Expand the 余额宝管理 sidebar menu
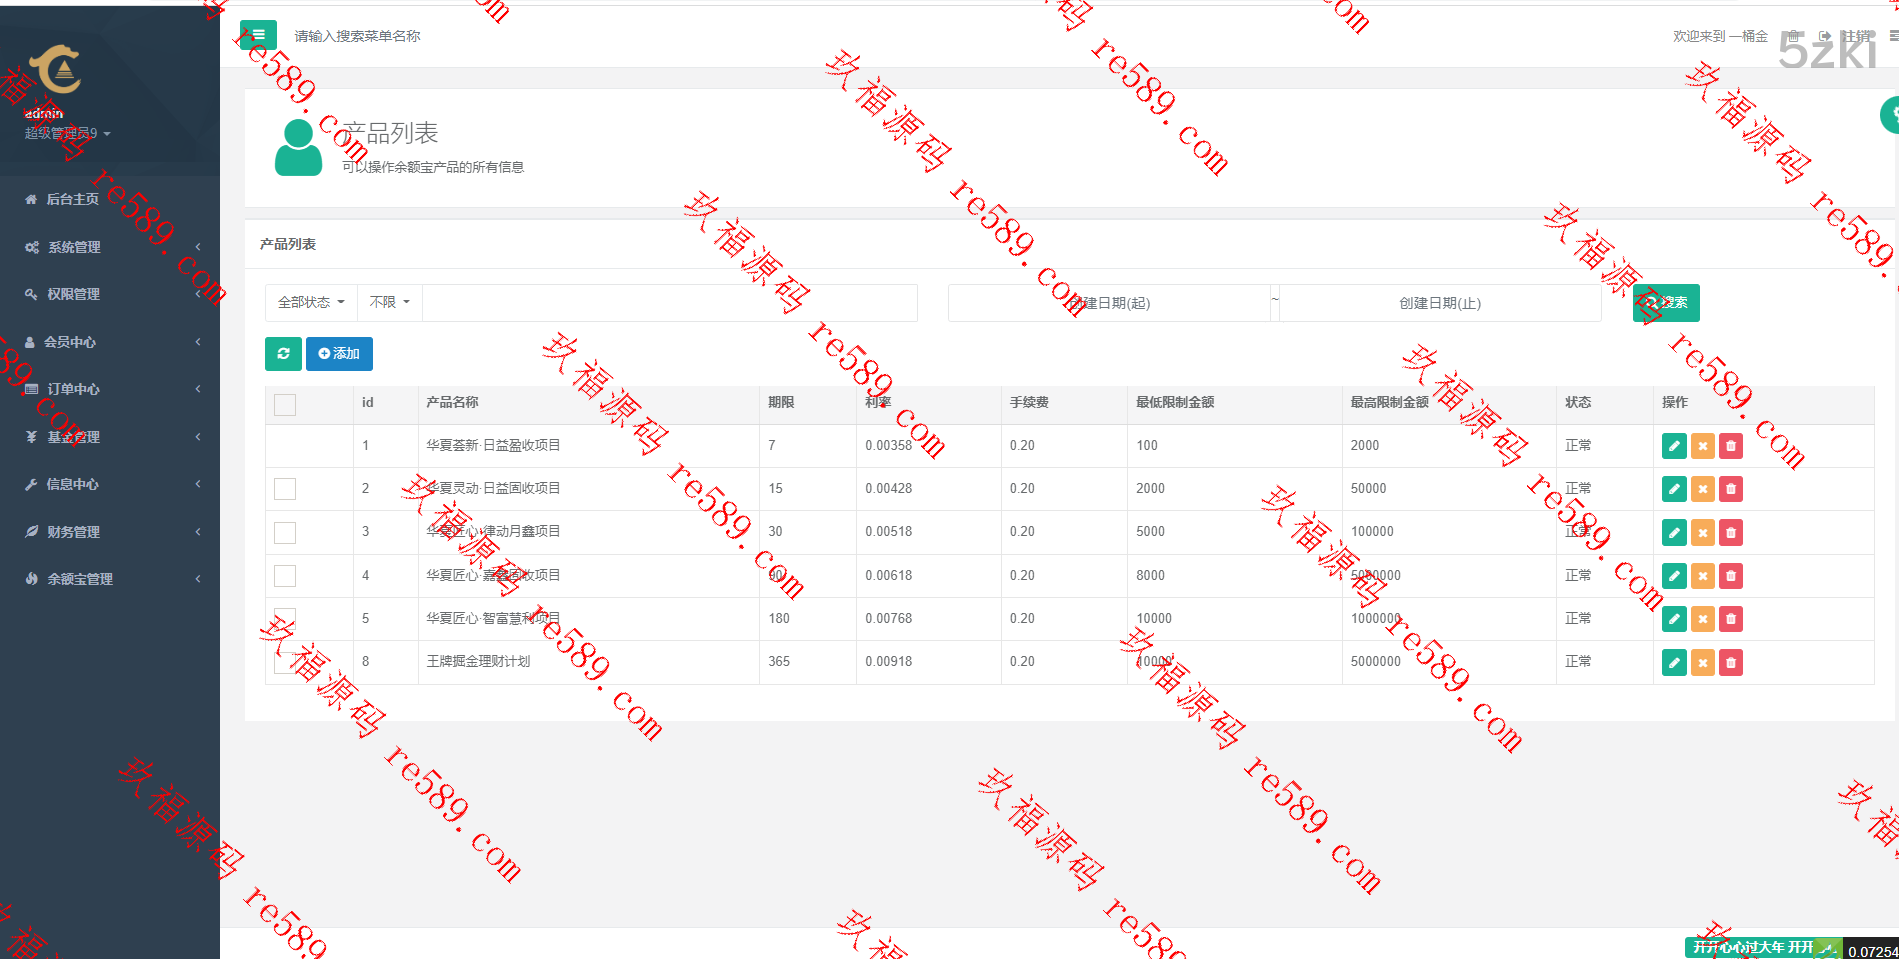Image resolution: width=1899 pixels, height=959 pixels. point(80,579)
